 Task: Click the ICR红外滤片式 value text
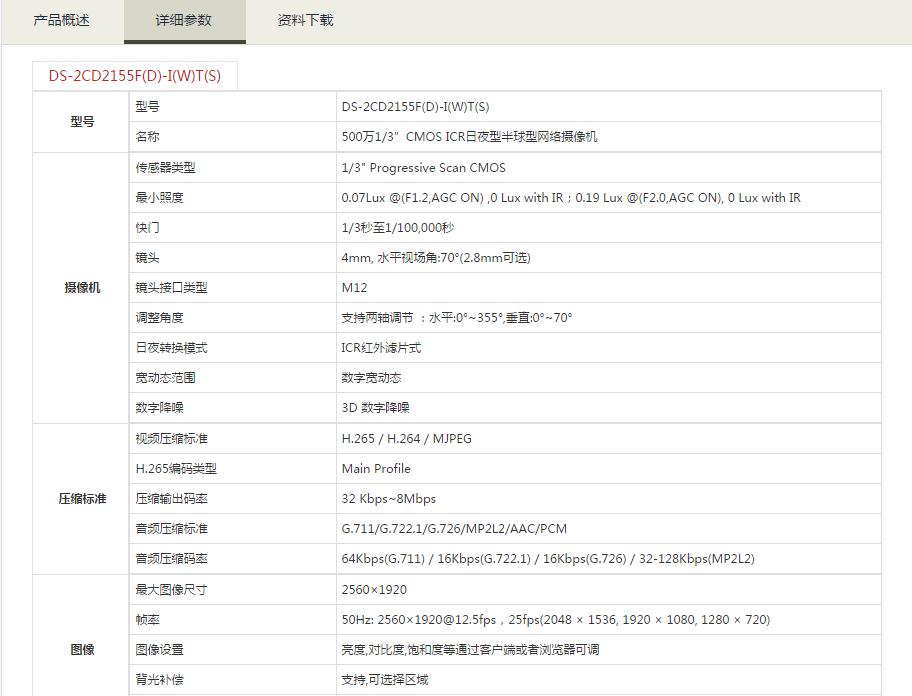(381, 348)
